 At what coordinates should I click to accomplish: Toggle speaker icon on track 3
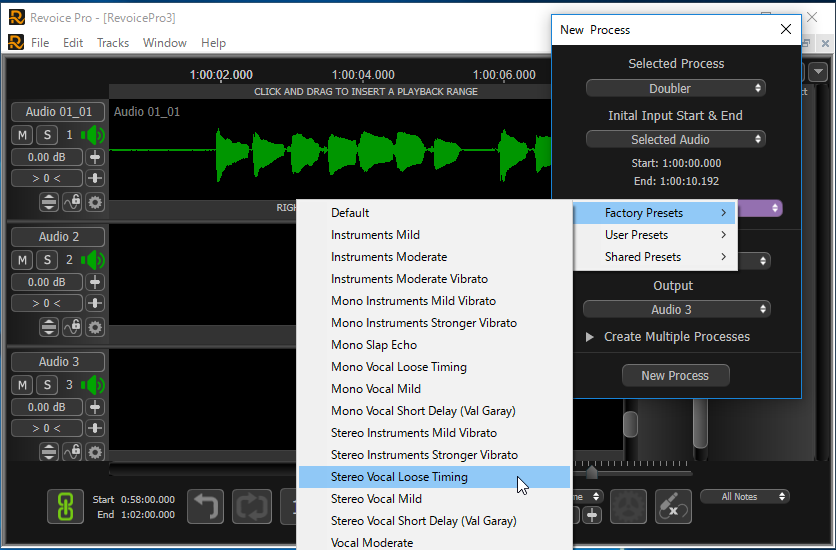pos(93,385)
